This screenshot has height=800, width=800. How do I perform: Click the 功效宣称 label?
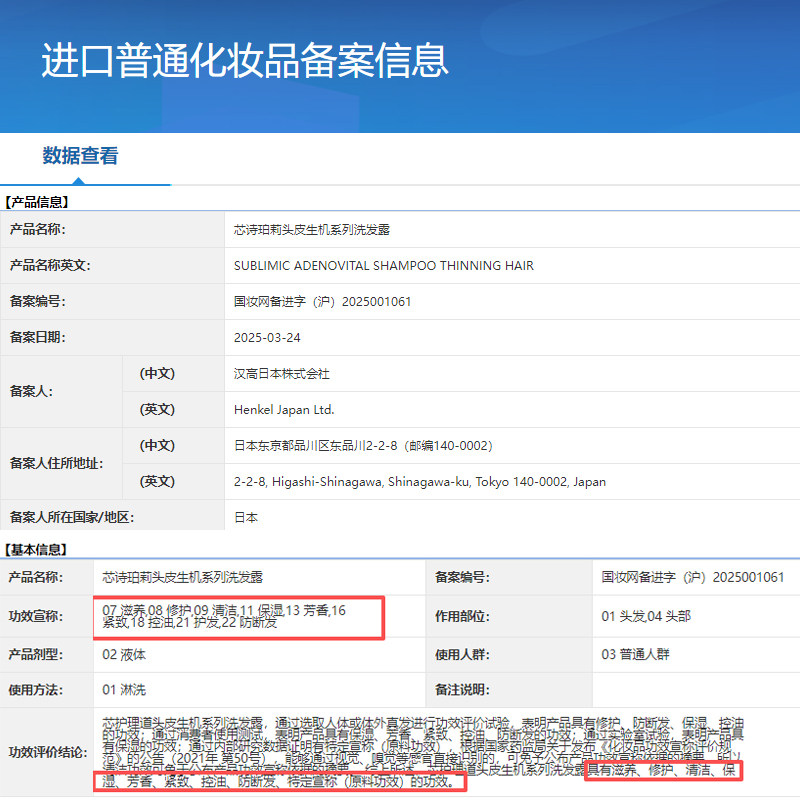coord(36,616)
